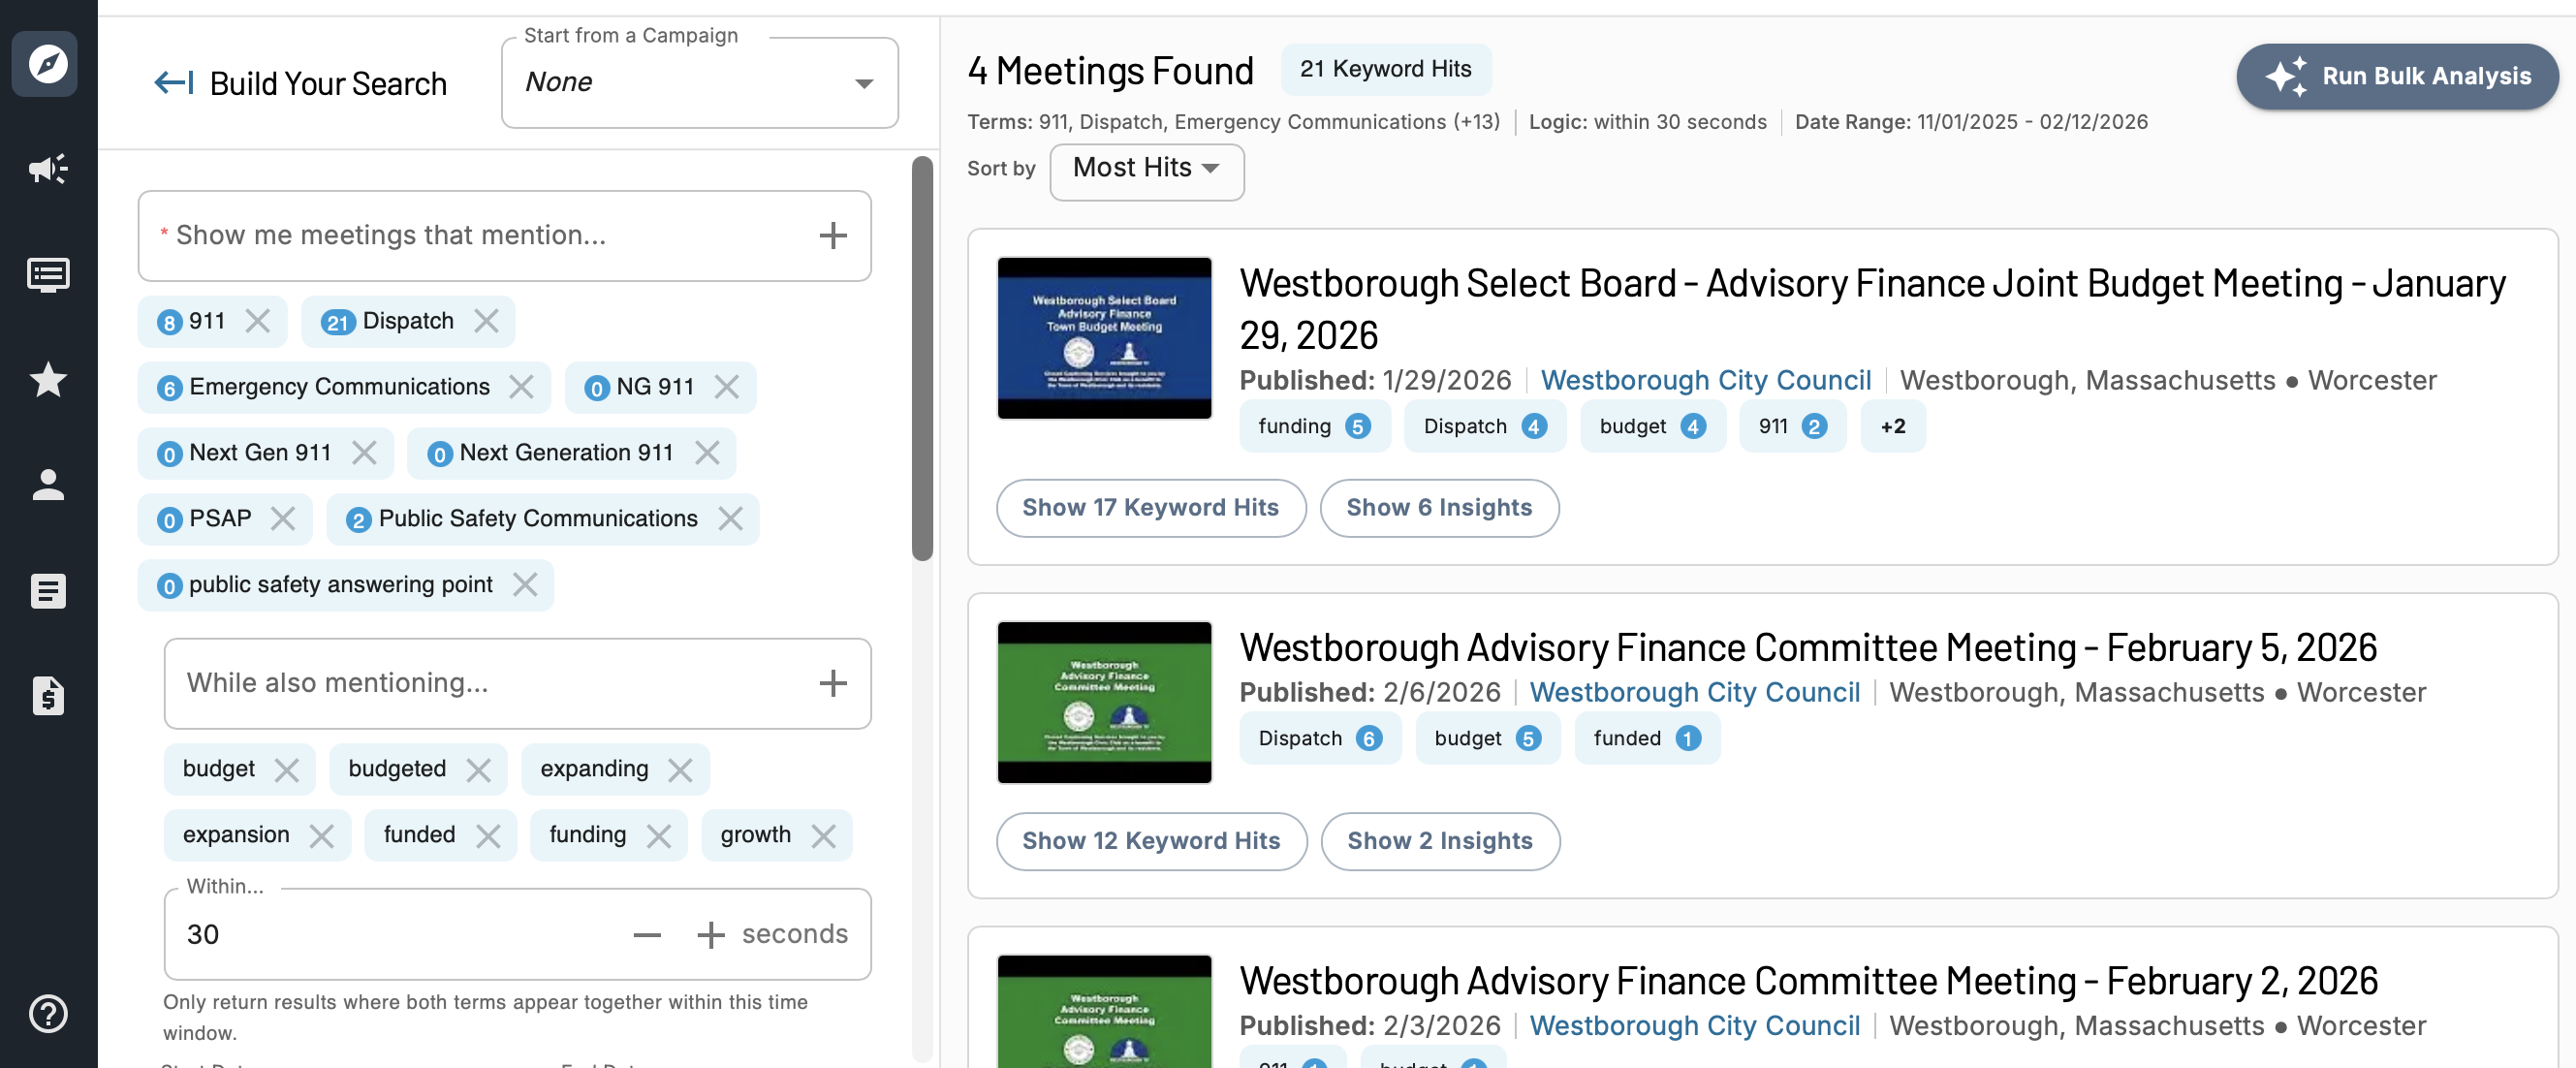
Task: Click plus icon in meetings mention field
Action: point(832,236)
